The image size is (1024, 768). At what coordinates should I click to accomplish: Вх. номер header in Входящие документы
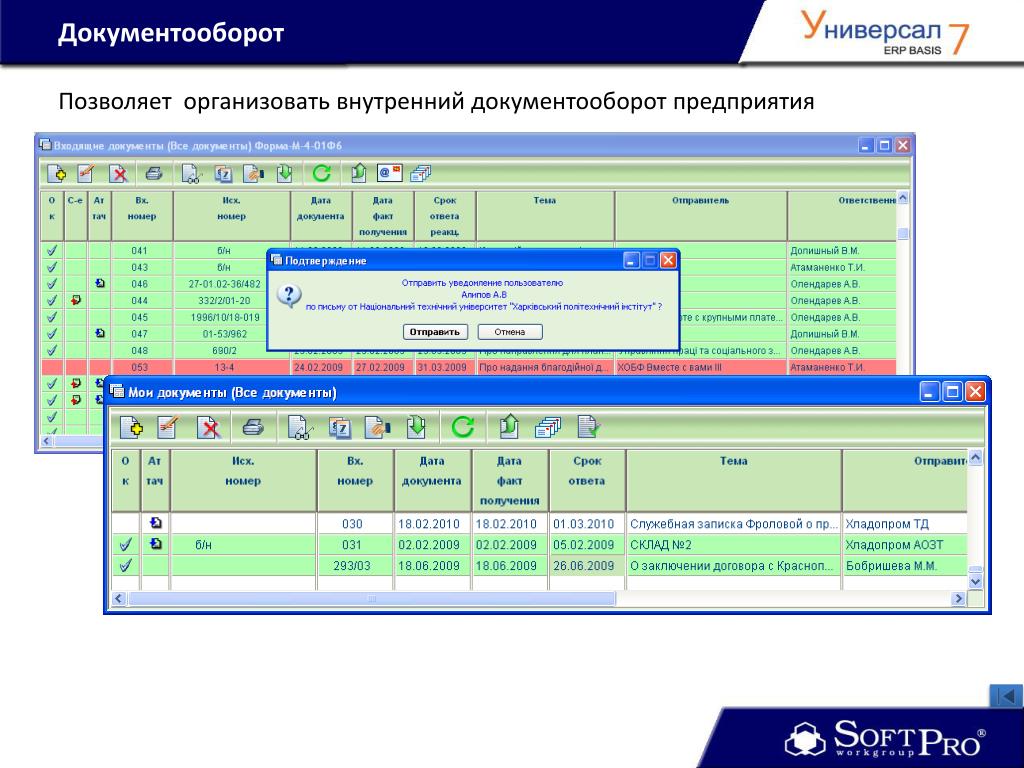pos(142,216)
